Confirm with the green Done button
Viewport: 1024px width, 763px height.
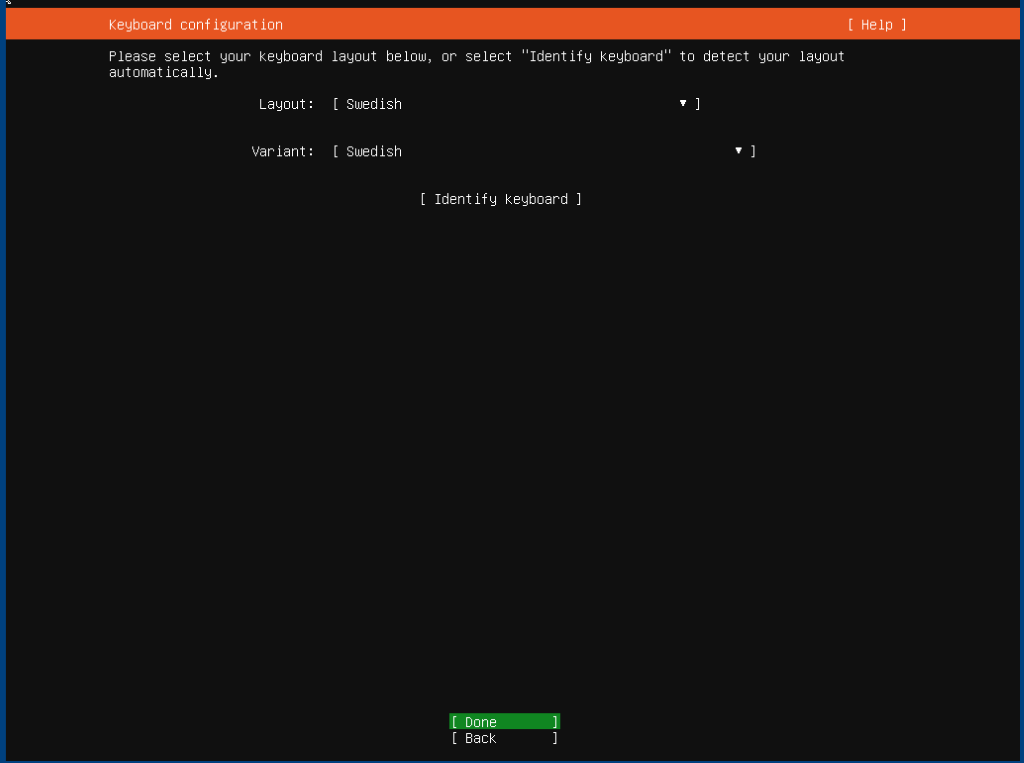(x=504, y=722)
